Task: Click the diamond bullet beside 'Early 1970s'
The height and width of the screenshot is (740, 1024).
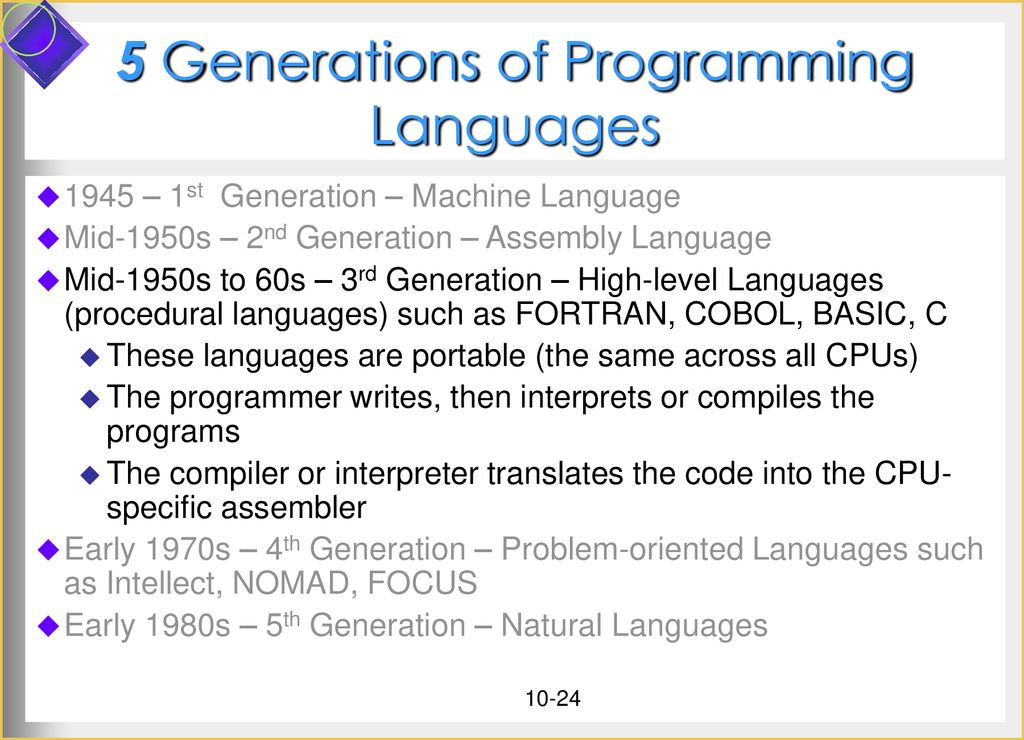Action: (x=49, y=550)
